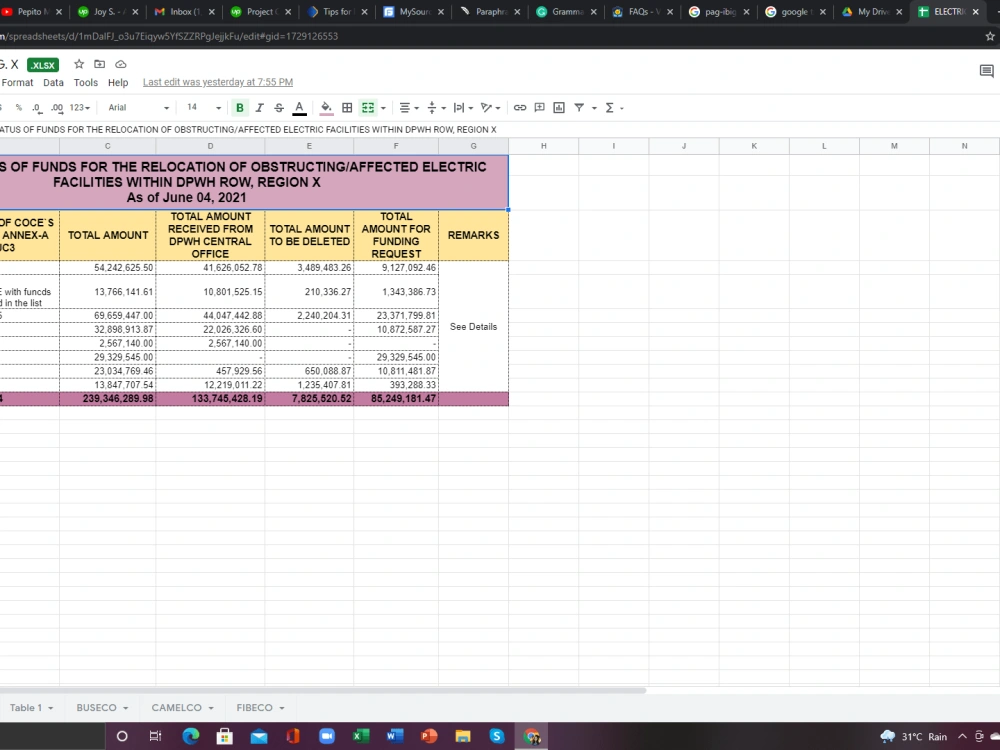Screen dimensions: 1000x750
Task: Toggle bold formatting
Action: tap(240, 108)
